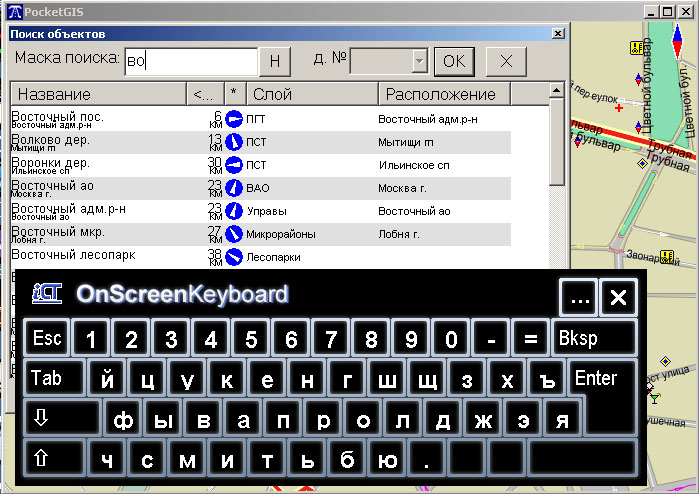Click the compass icon in Восточный мкр. row
The image size is (699, 494).
(234, 234)
